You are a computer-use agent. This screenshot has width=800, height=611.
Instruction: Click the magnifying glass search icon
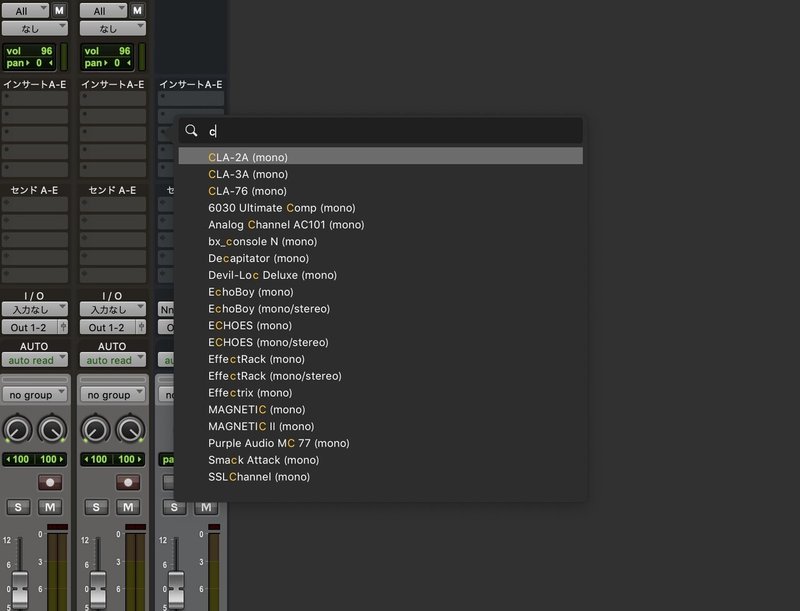point(191,131)
